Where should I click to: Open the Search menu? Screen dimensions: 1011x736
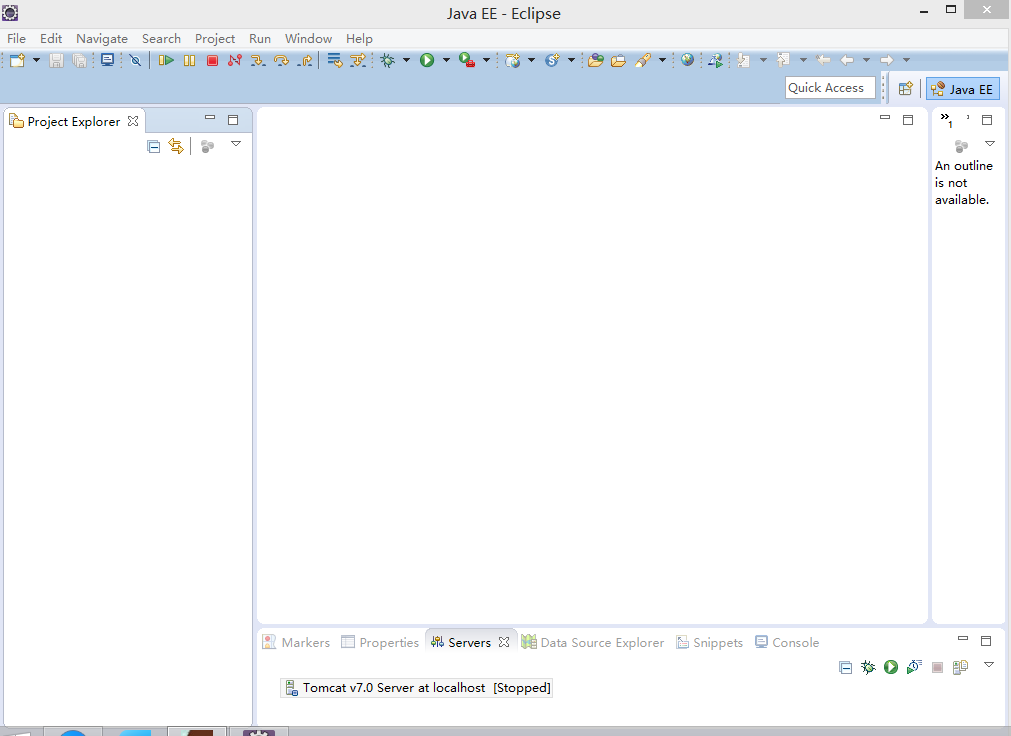tap(161, 39)
